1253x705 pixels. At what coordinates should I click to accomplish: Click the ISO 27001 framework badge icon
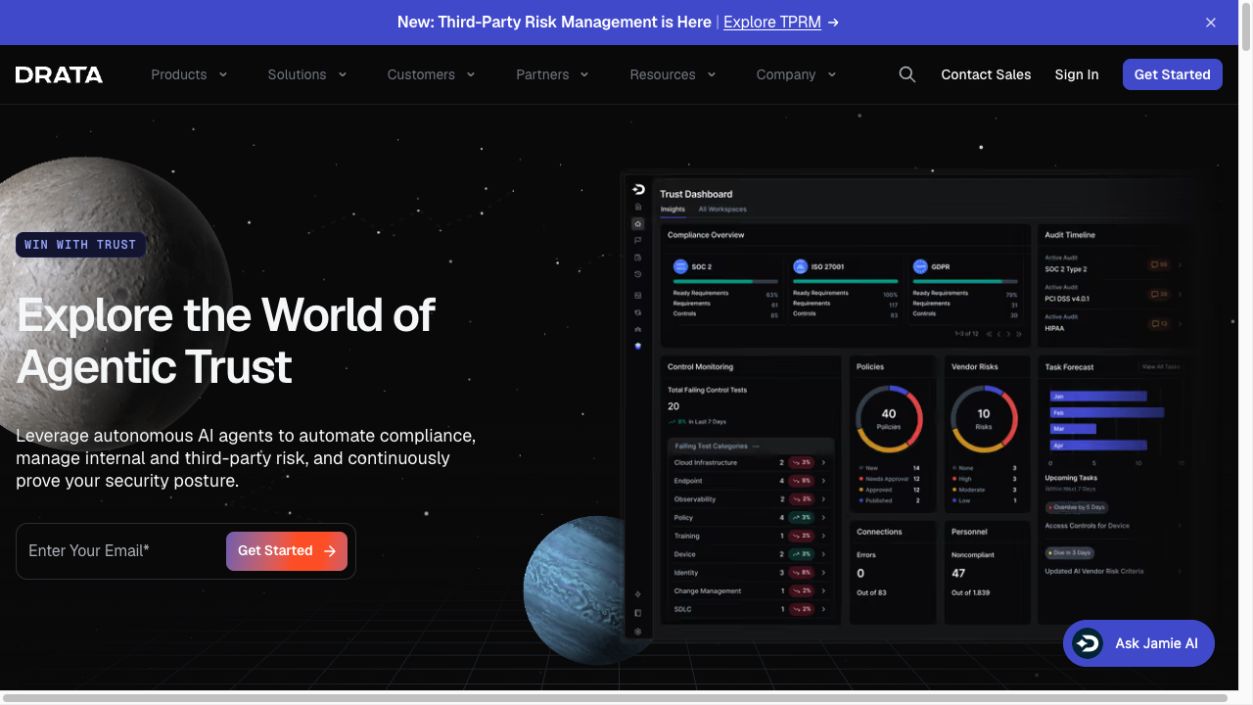tap(800, 267)
